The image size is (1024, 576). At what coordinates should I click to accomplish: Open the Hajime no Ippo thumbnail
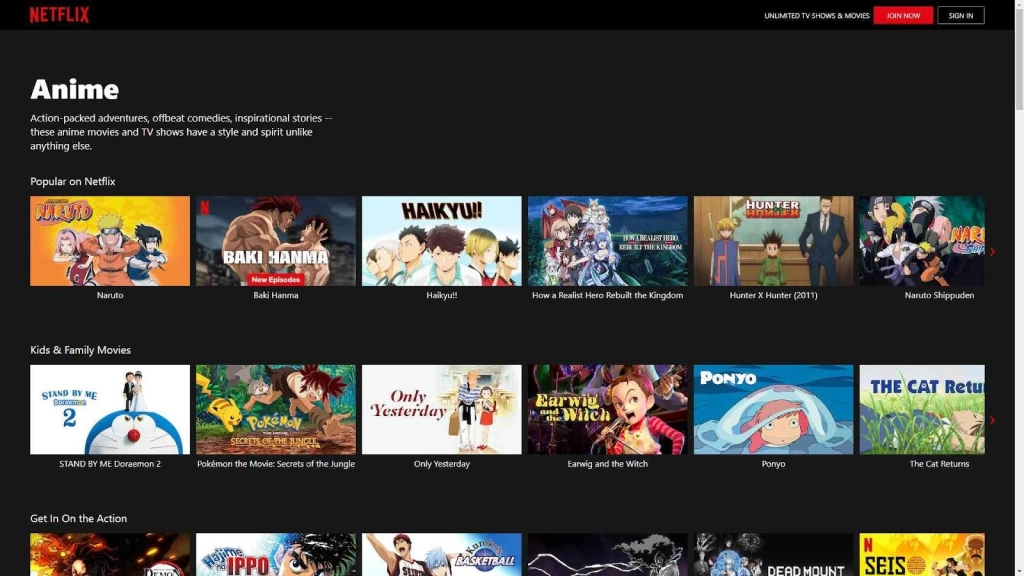[276, 554]
